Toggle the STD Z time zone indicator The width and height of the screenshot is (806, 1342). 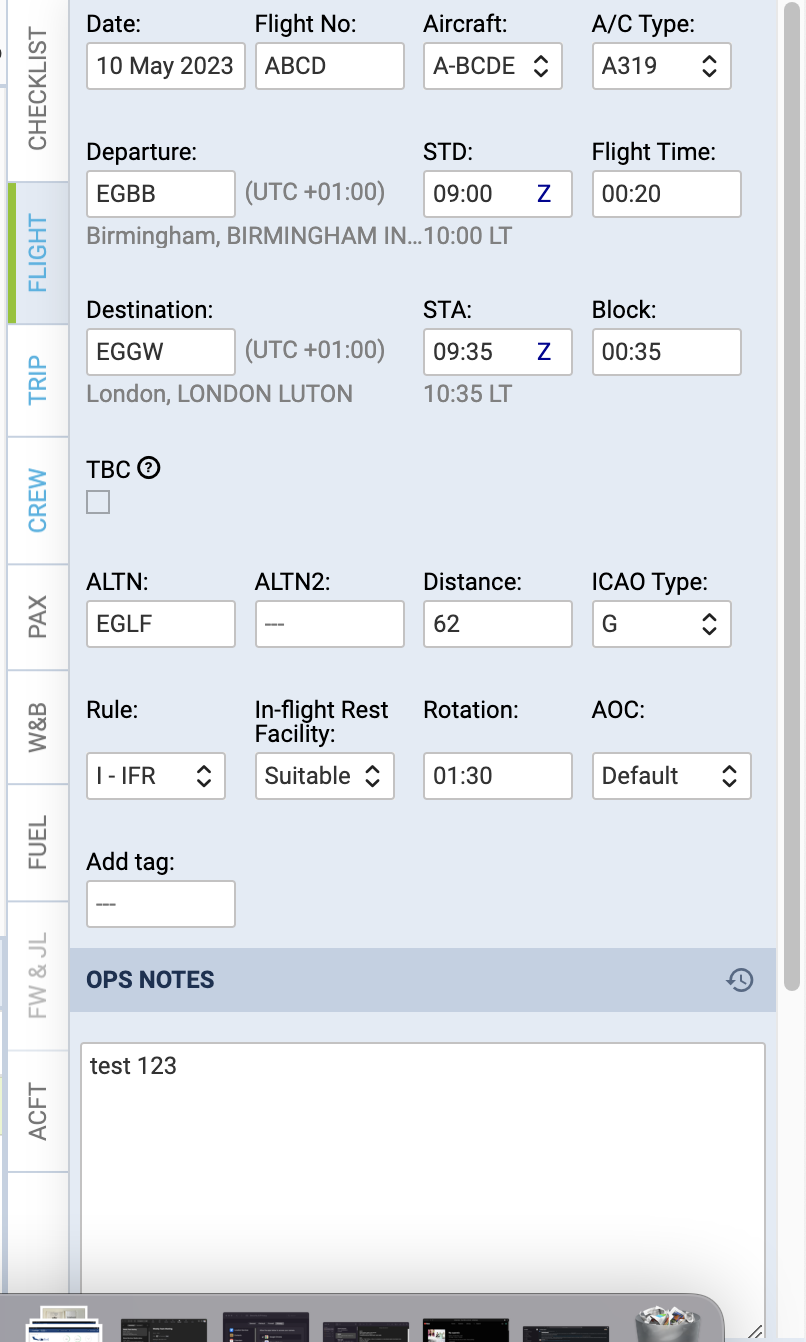544,194
